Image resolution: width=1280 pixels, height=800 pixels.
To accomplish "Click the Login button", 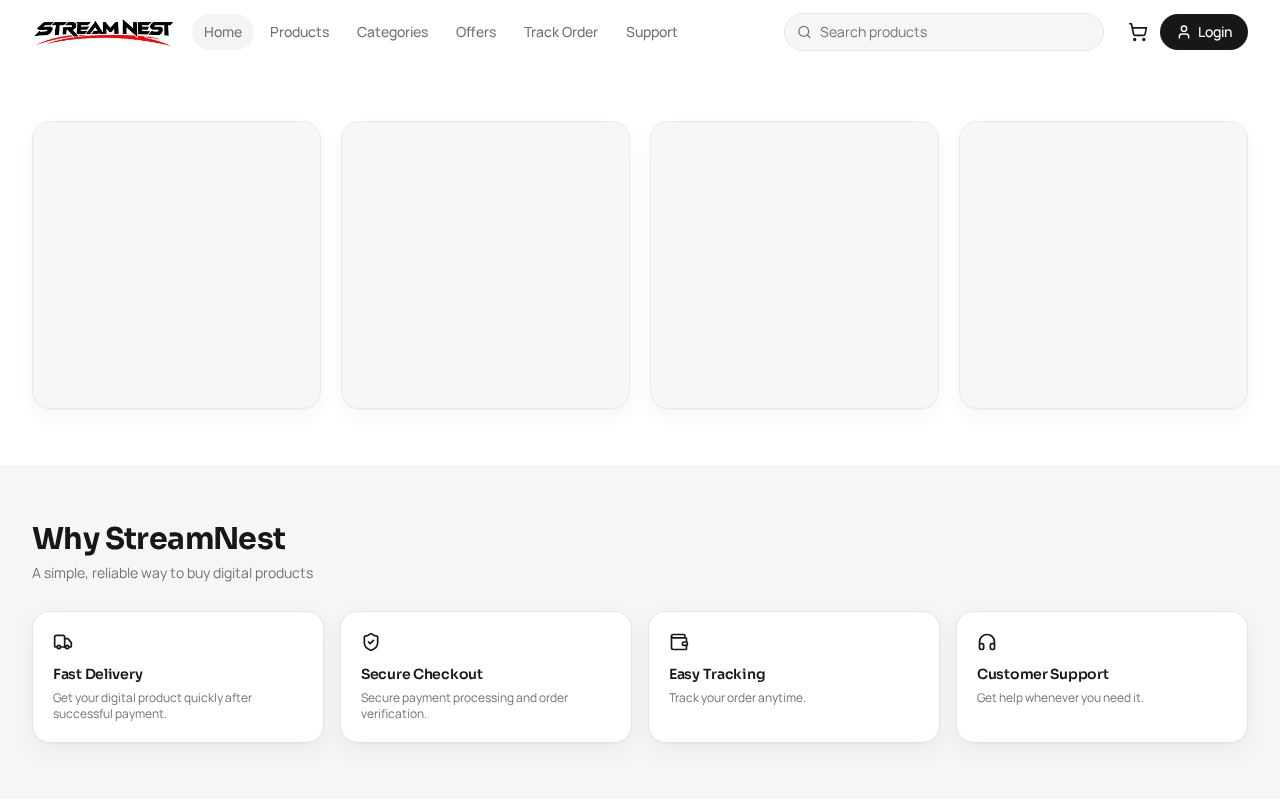I will 1204,32.
